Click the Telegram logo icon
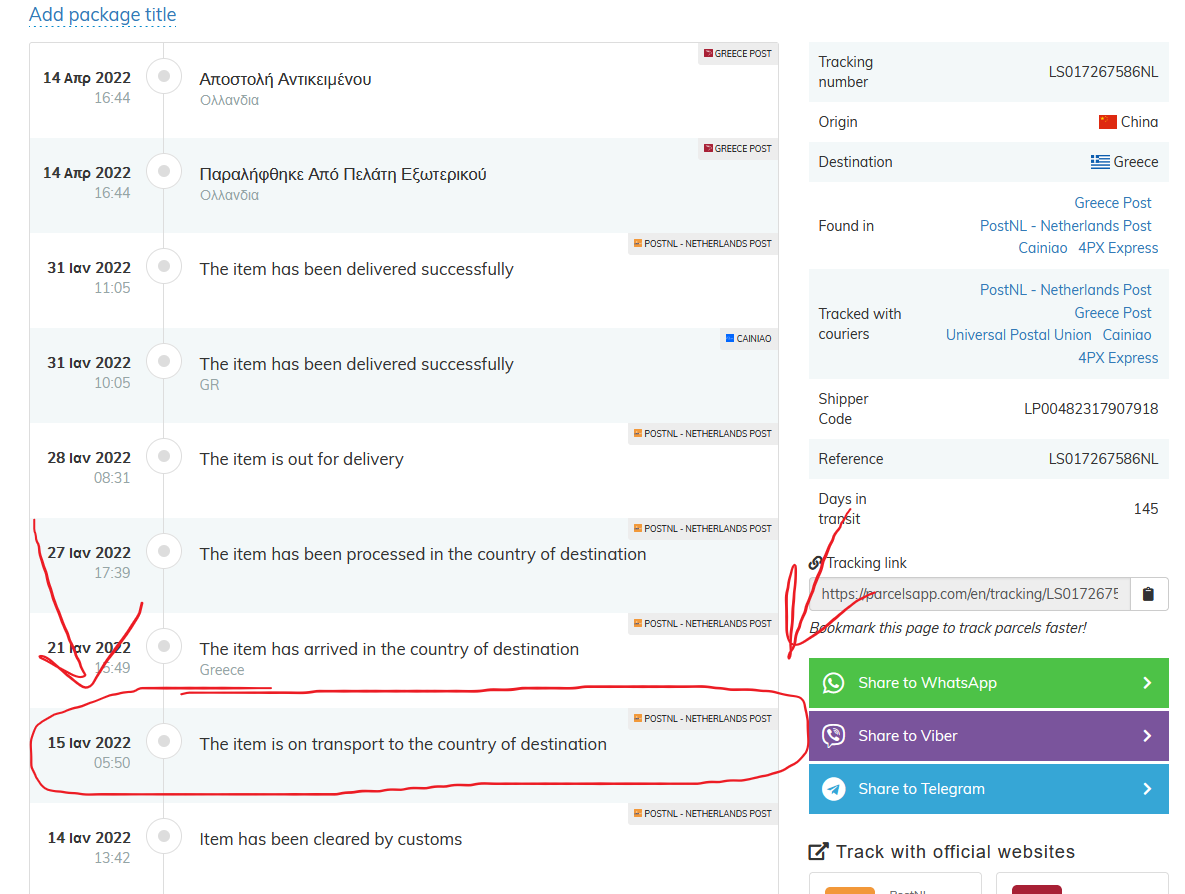This screenshot has width=1185, height=894. [x=834, y=789]
